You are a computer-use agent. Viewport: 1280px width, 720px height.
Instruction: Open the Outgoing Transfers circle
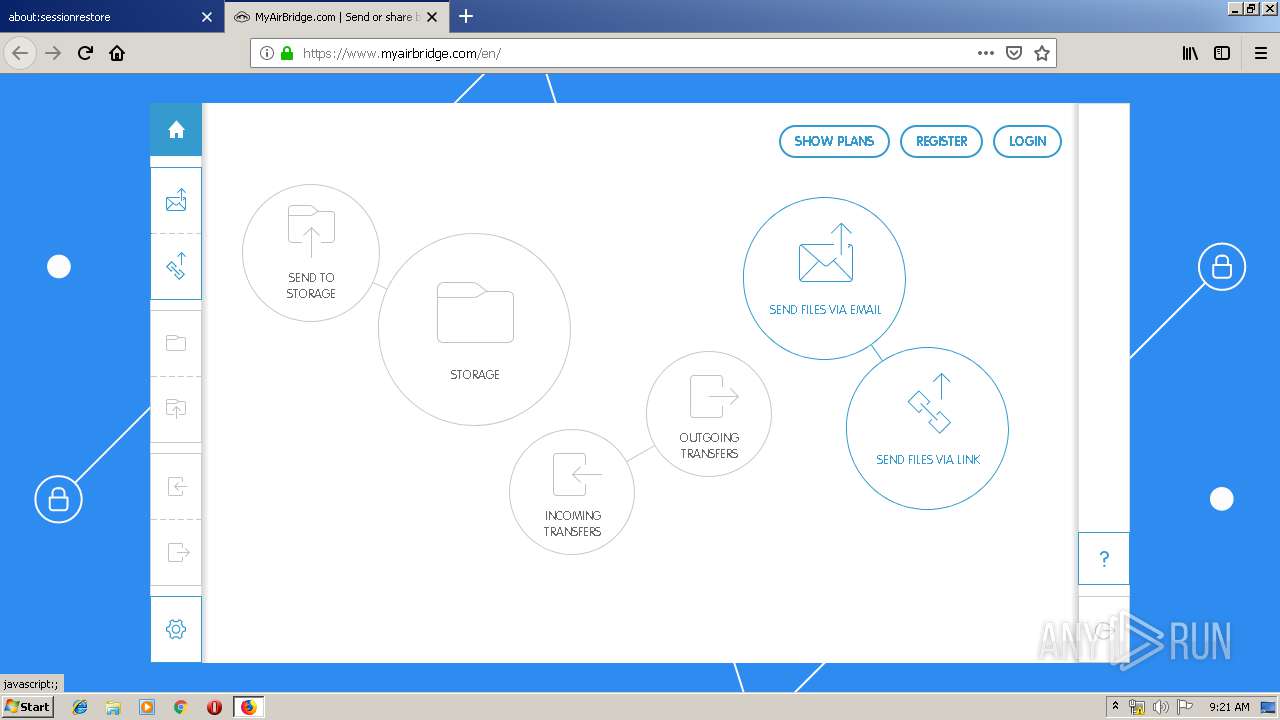pyautogui.click(x=709, y=414)
